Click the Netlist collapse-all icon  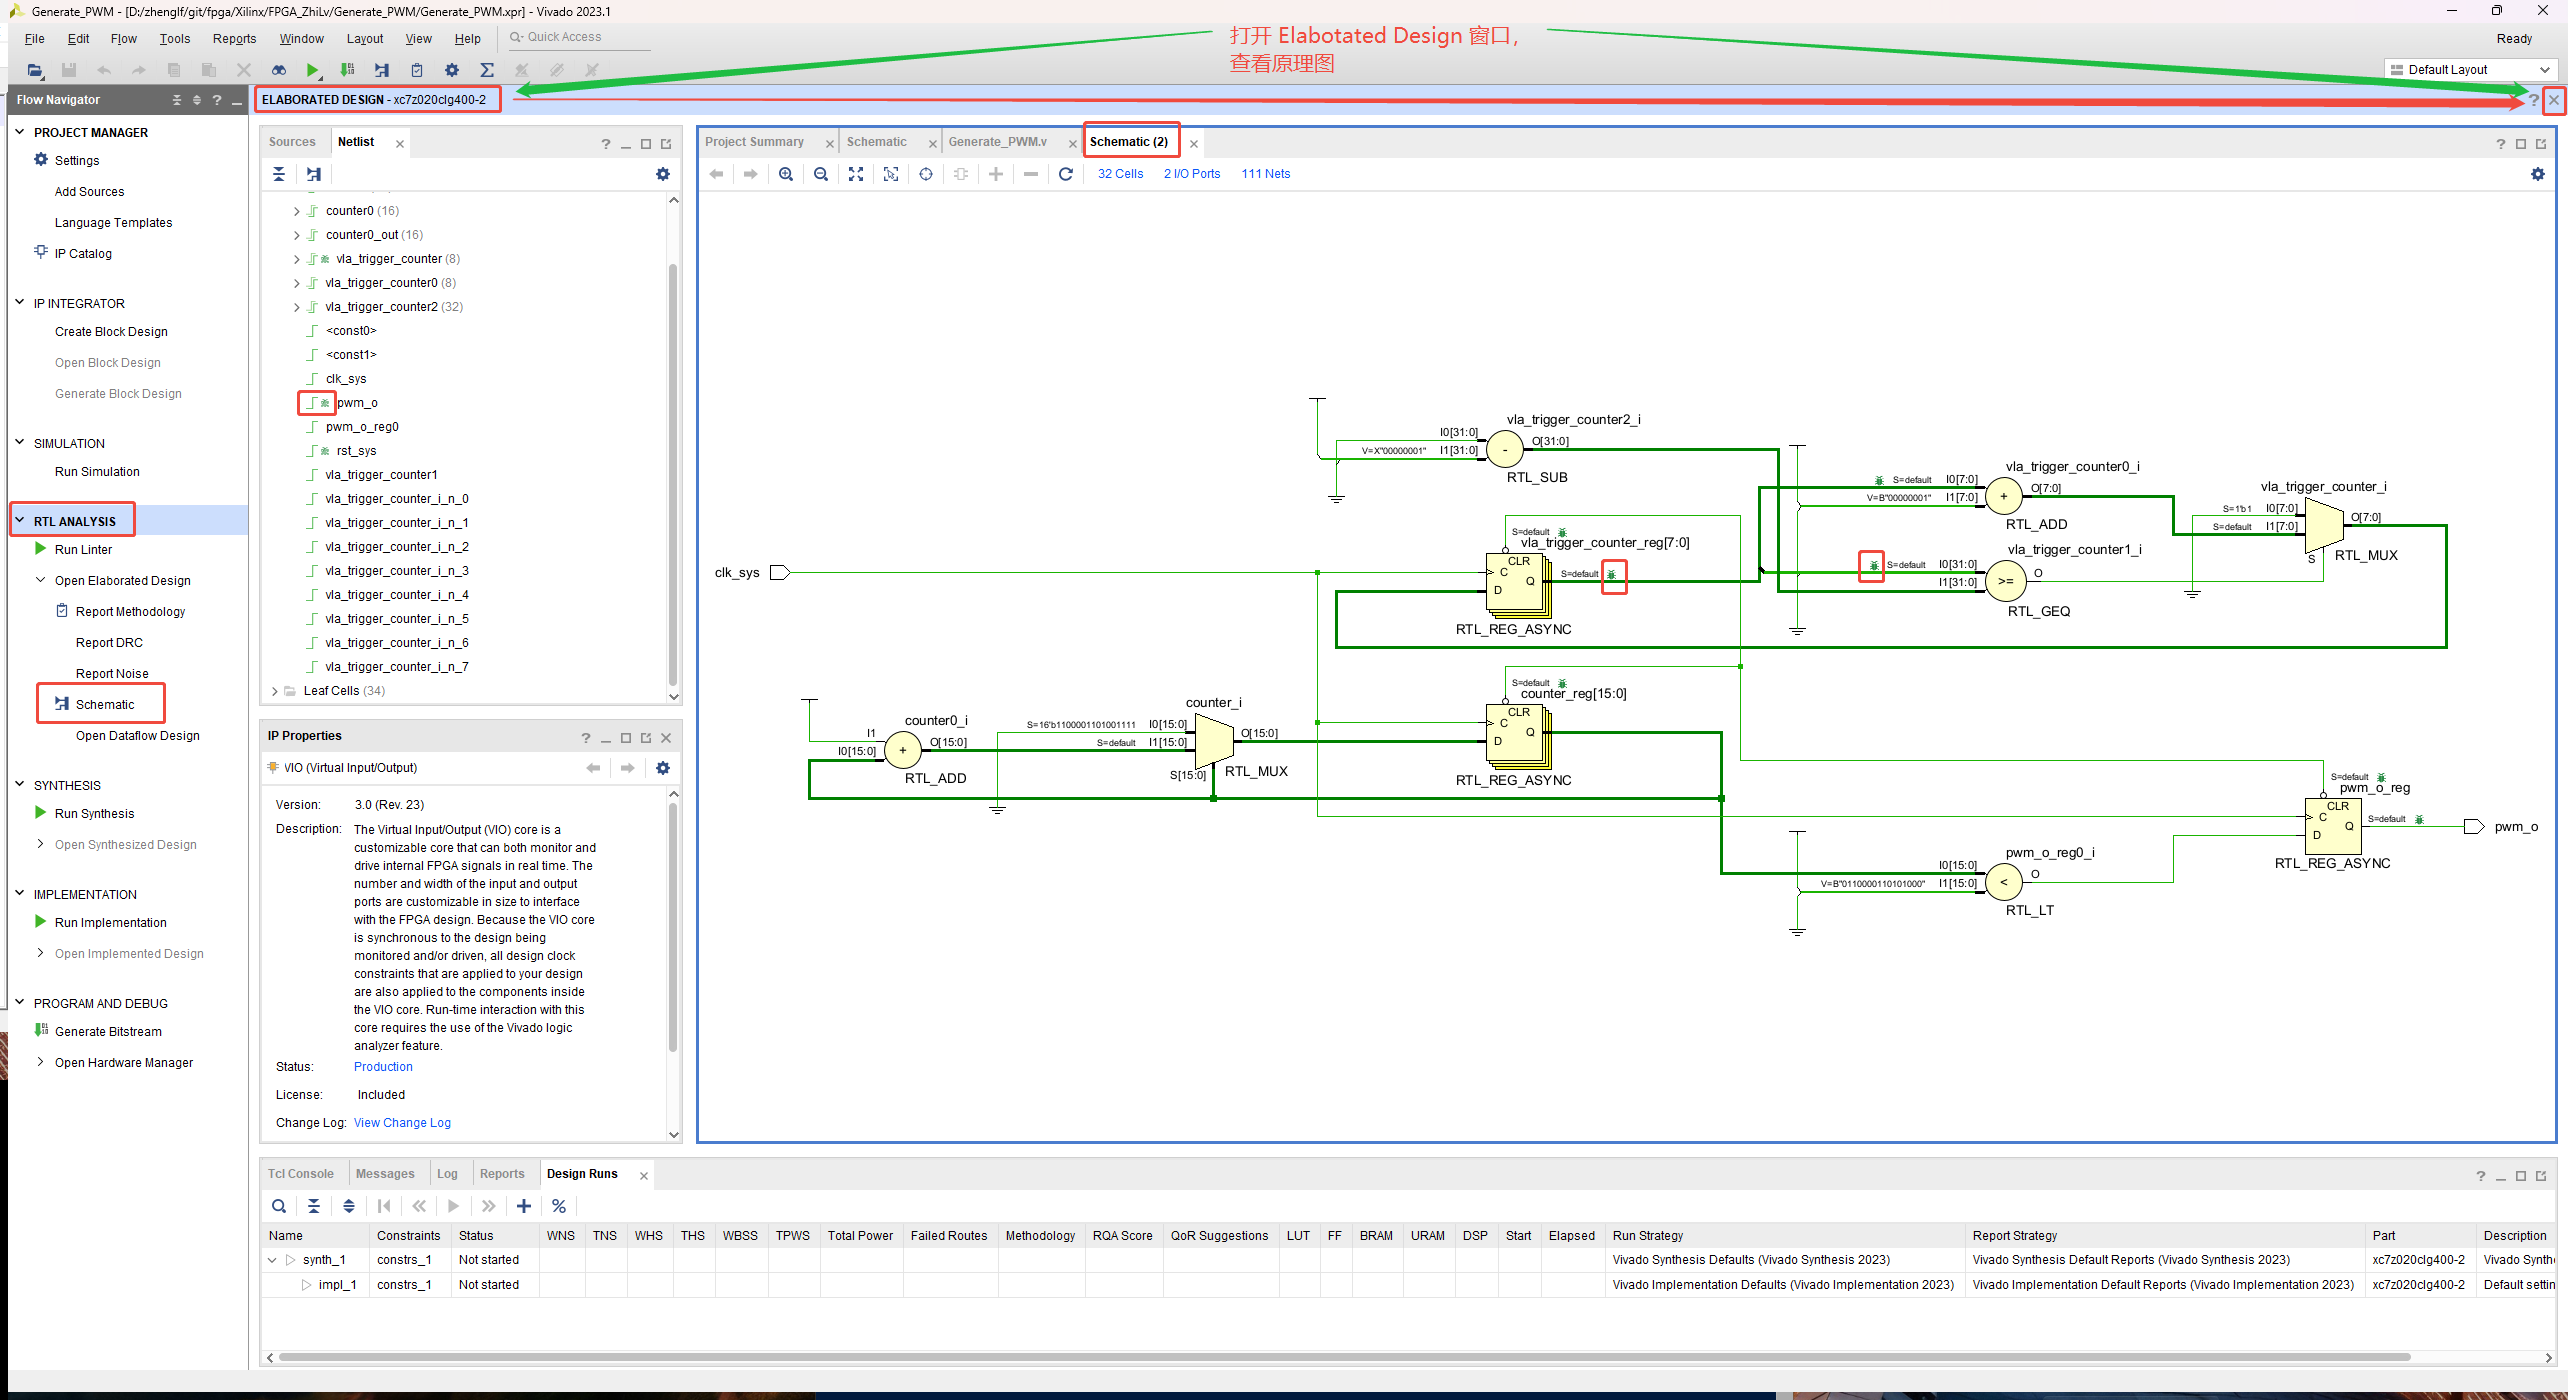[x=279, y=174]
